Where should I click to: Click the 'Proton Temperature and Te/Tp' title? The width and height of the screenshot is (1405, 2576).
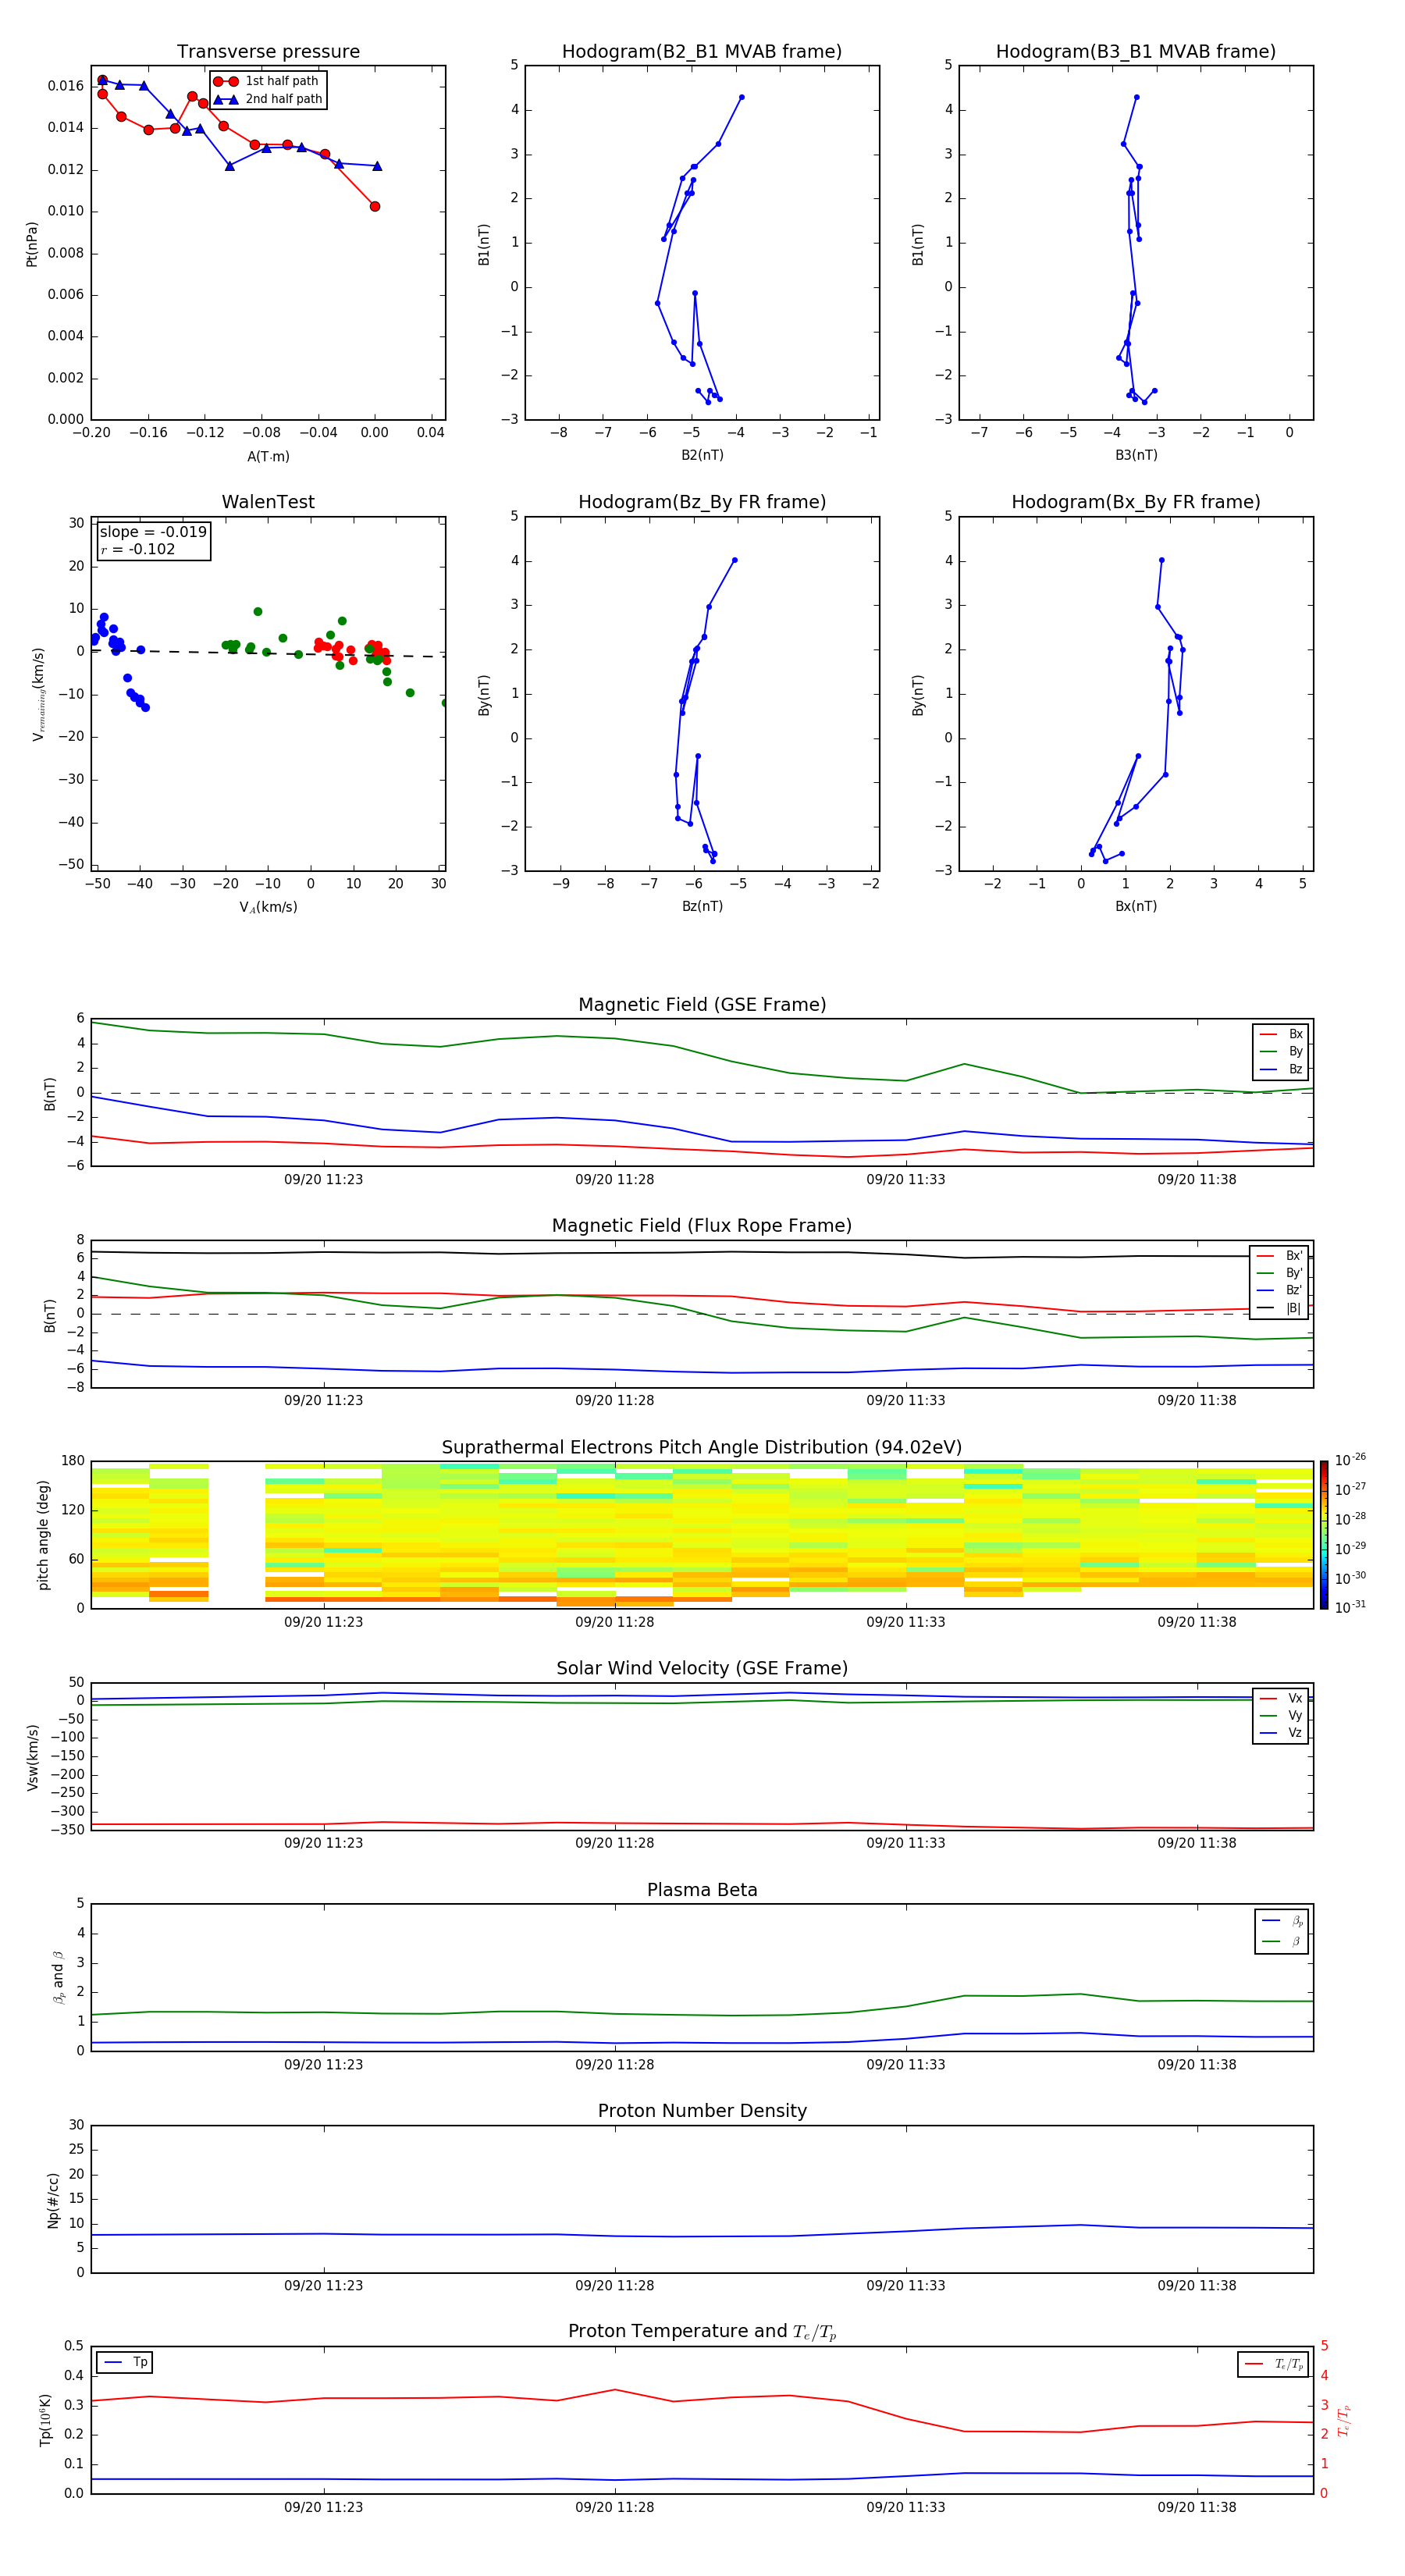(x=702, y=2332)
